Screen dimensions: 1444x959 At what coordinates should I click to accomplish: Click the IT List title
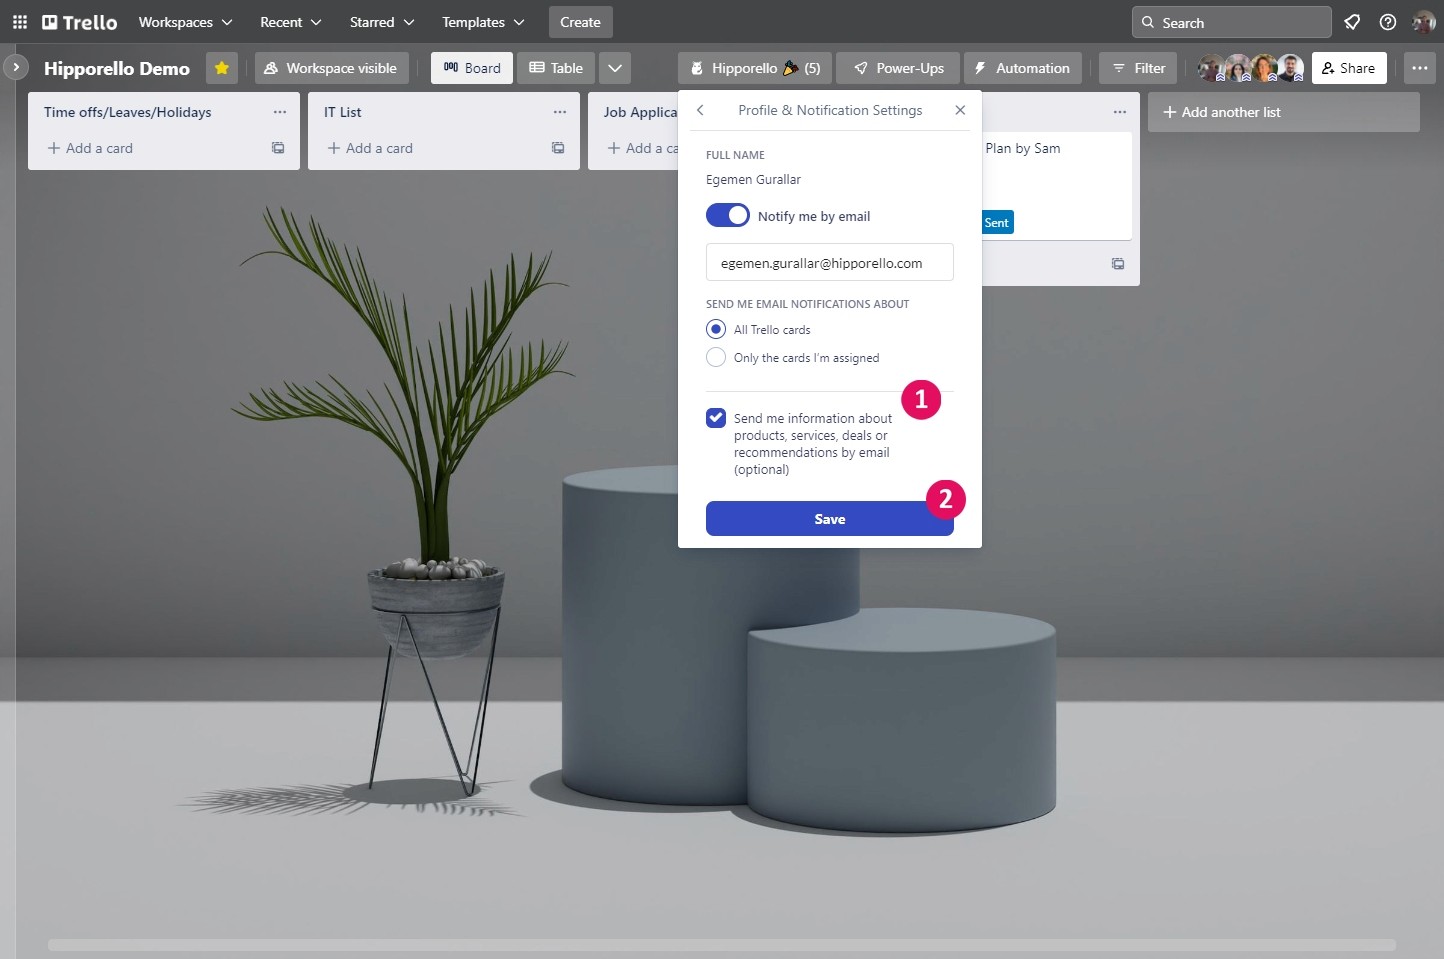[342, 112]
